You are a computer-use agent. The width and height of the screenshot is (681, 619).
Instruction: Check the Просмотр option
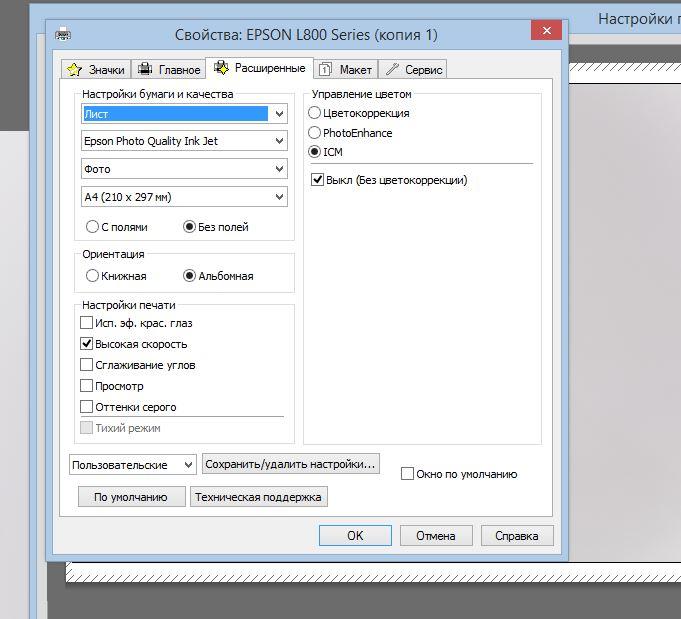pos(86,385)
